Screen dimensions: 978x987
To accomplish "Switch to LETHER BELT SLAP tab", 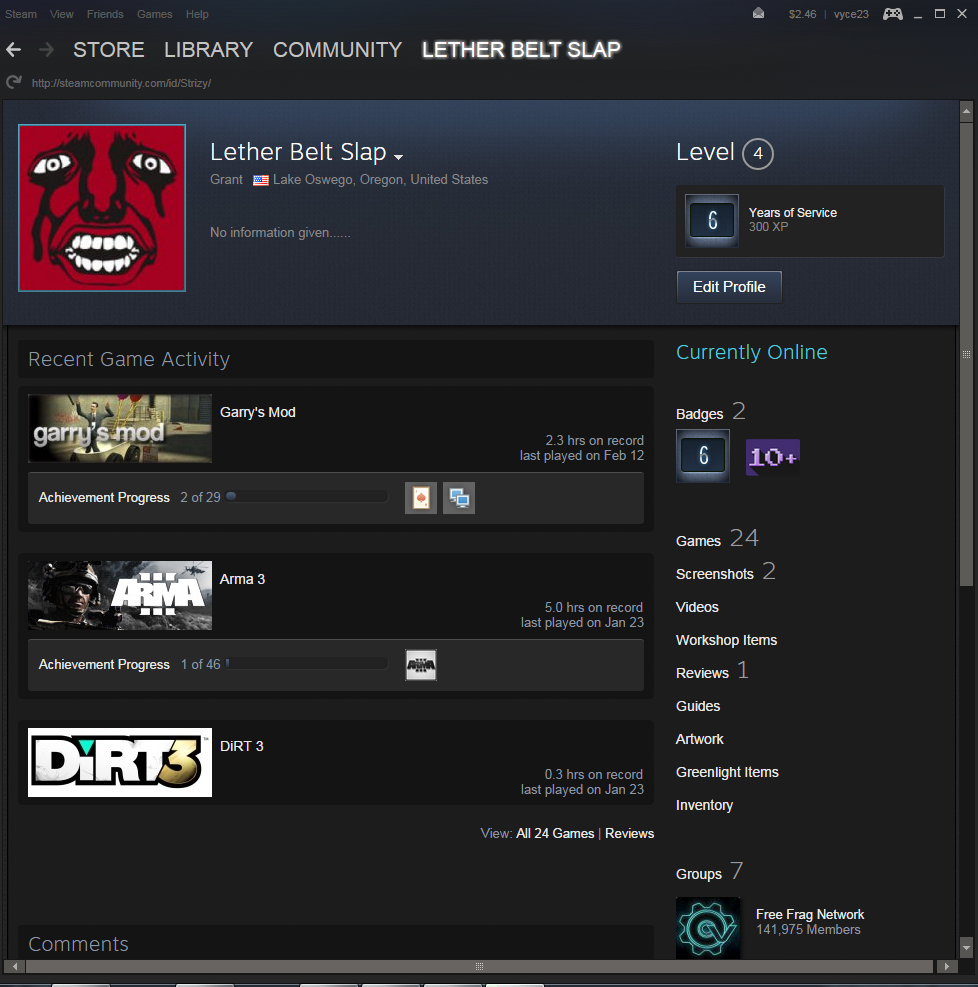I will [521, 50].
